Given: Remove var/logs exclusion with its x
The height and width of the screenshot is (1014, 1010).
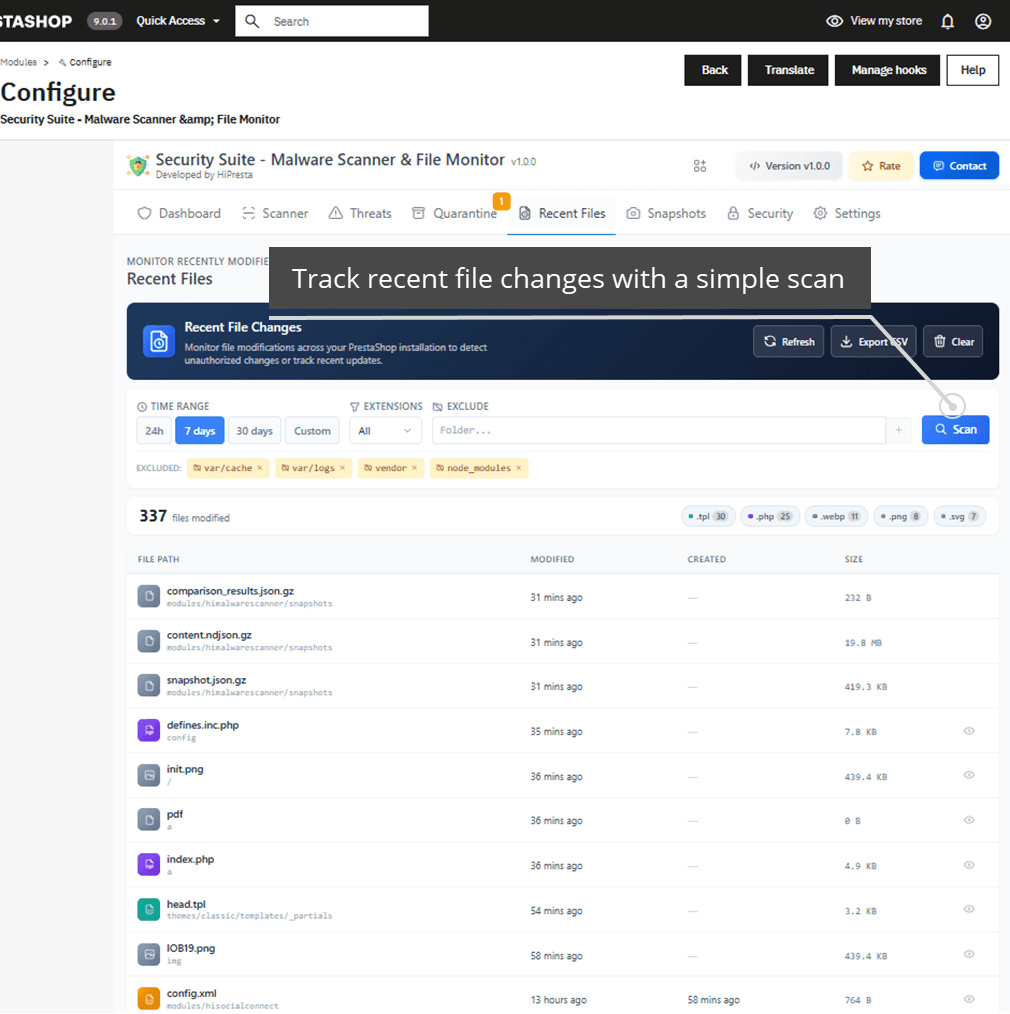Looking at the screenshot, I should tap(343, 468).
